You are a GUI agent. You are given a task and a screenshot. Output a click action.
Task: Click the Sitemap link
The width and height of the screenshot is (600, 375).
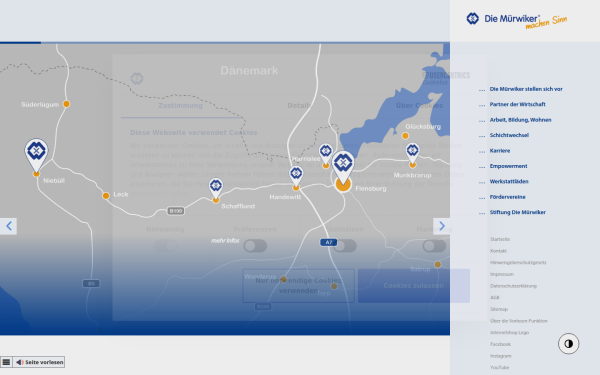point(499,309)
